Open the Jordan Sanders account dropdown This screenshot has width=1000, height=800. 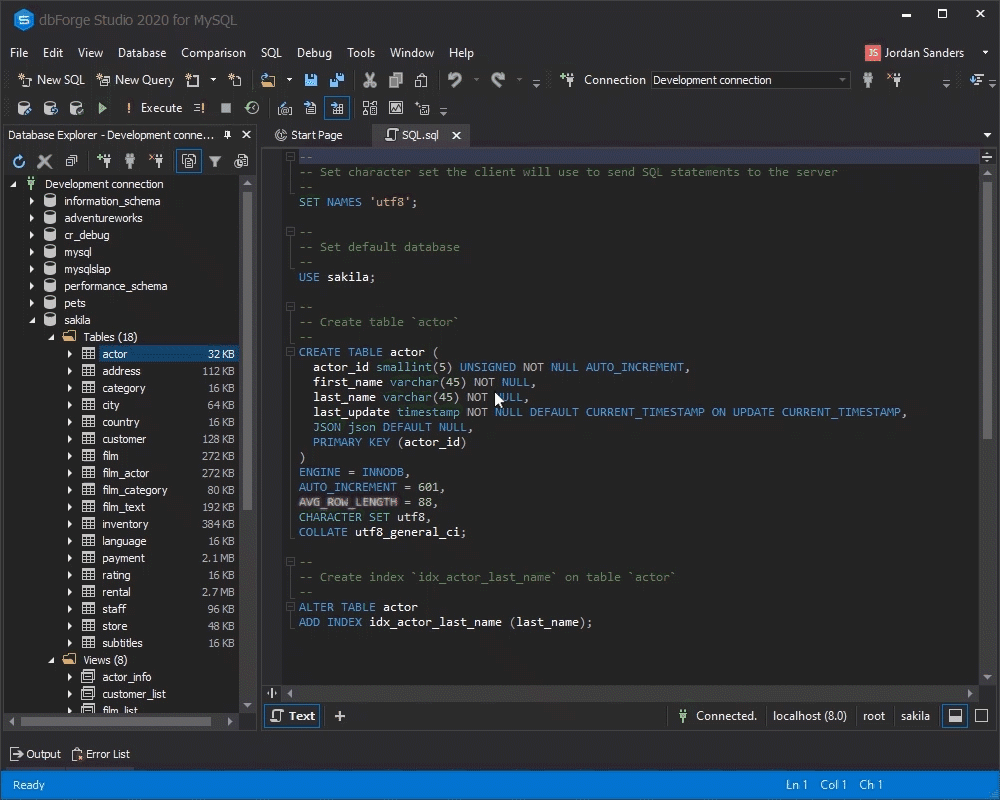coord(985,53)
